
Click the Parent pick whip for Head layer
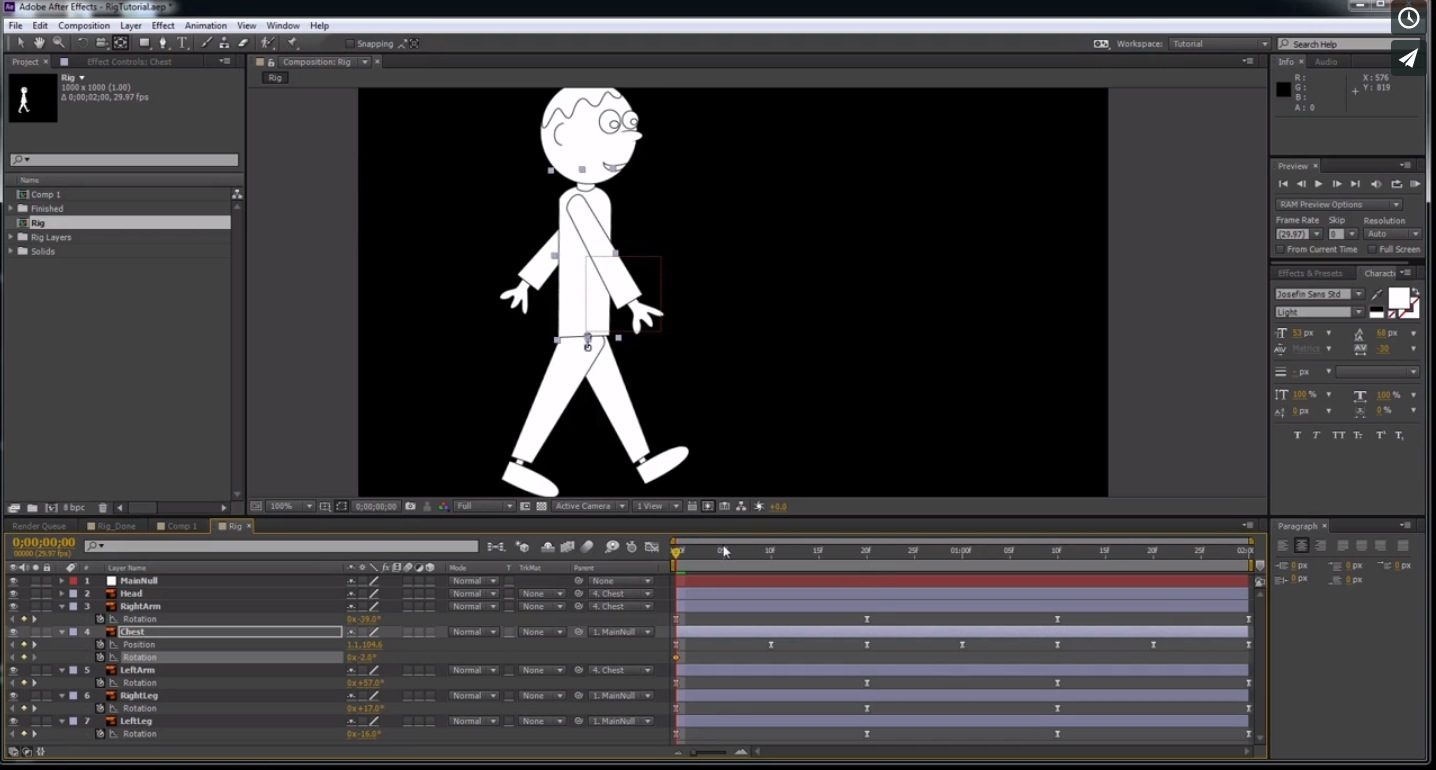pos(578,593)
